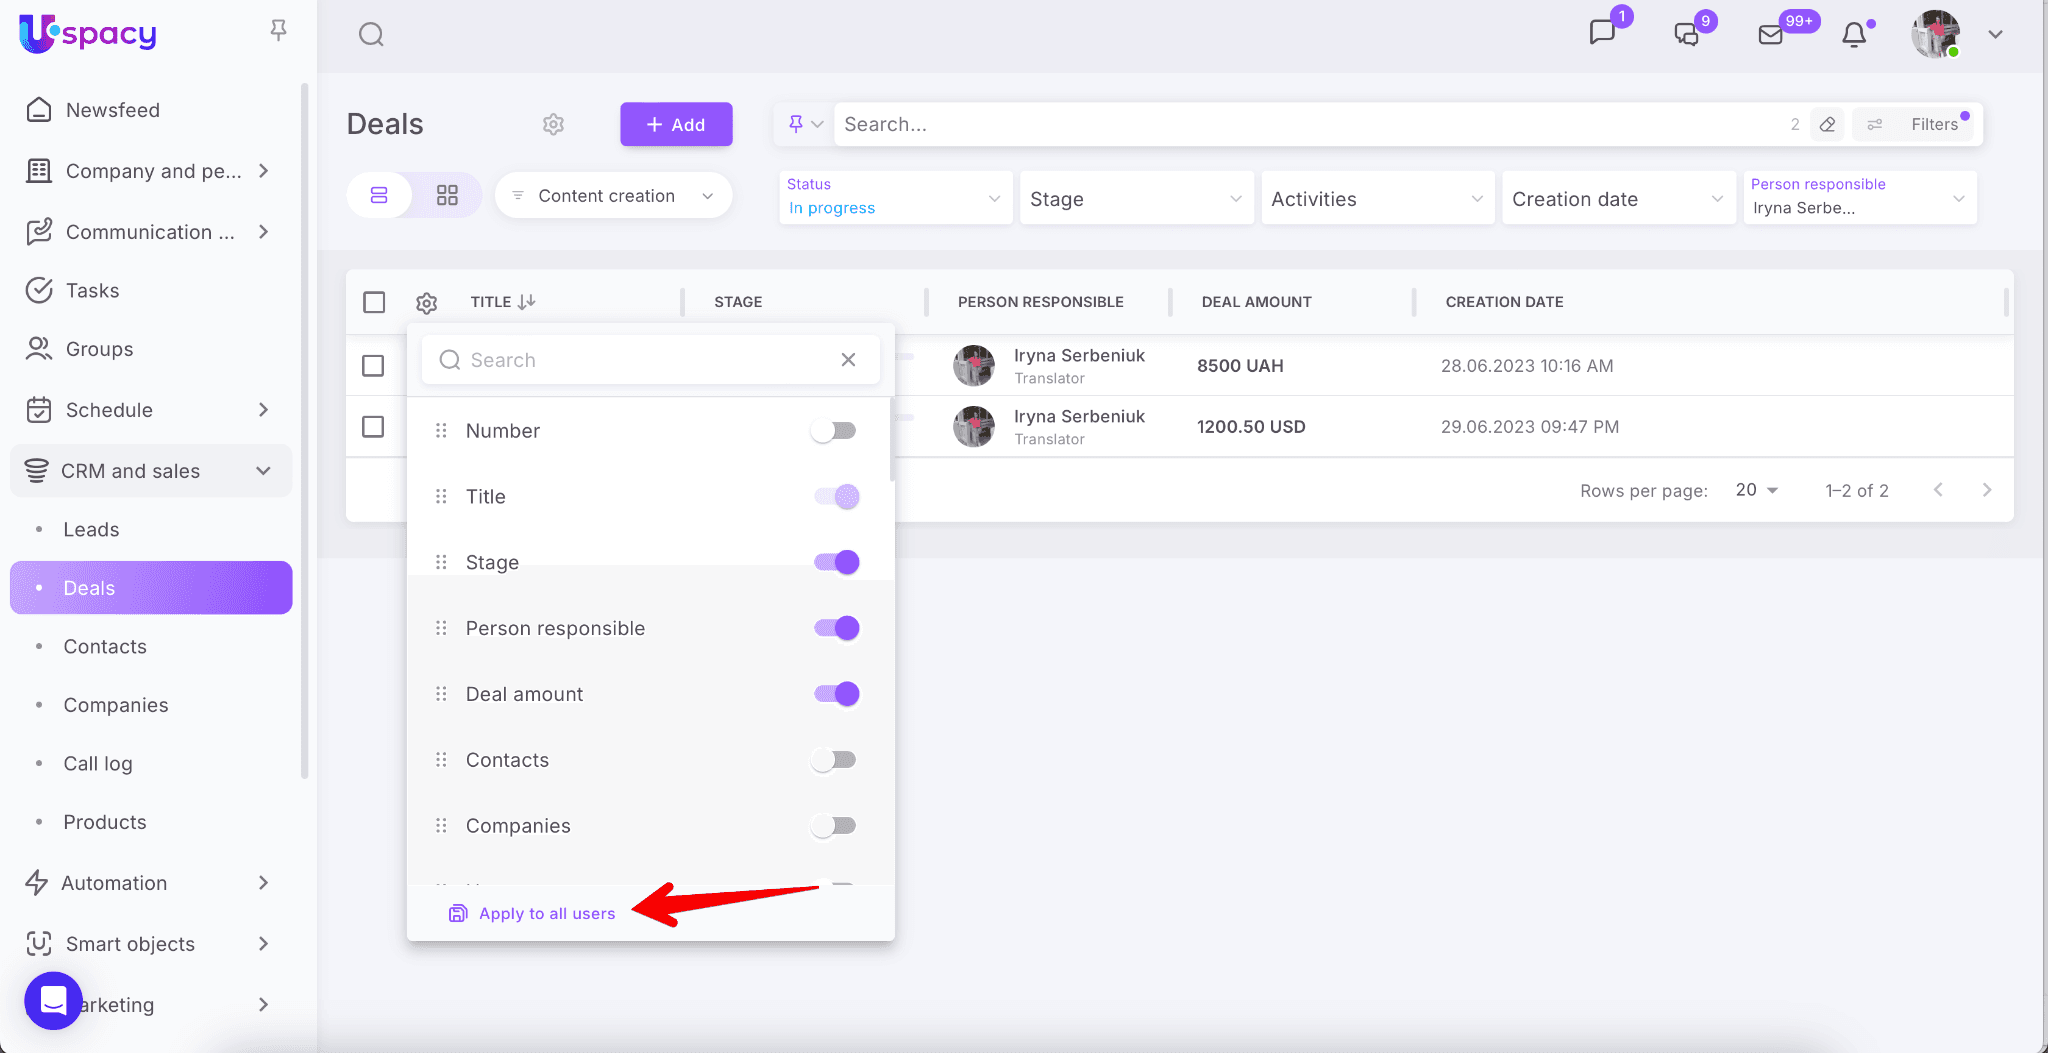Open Rows per page dropdown
Screen dimensions: 2048x1053
1757,490
